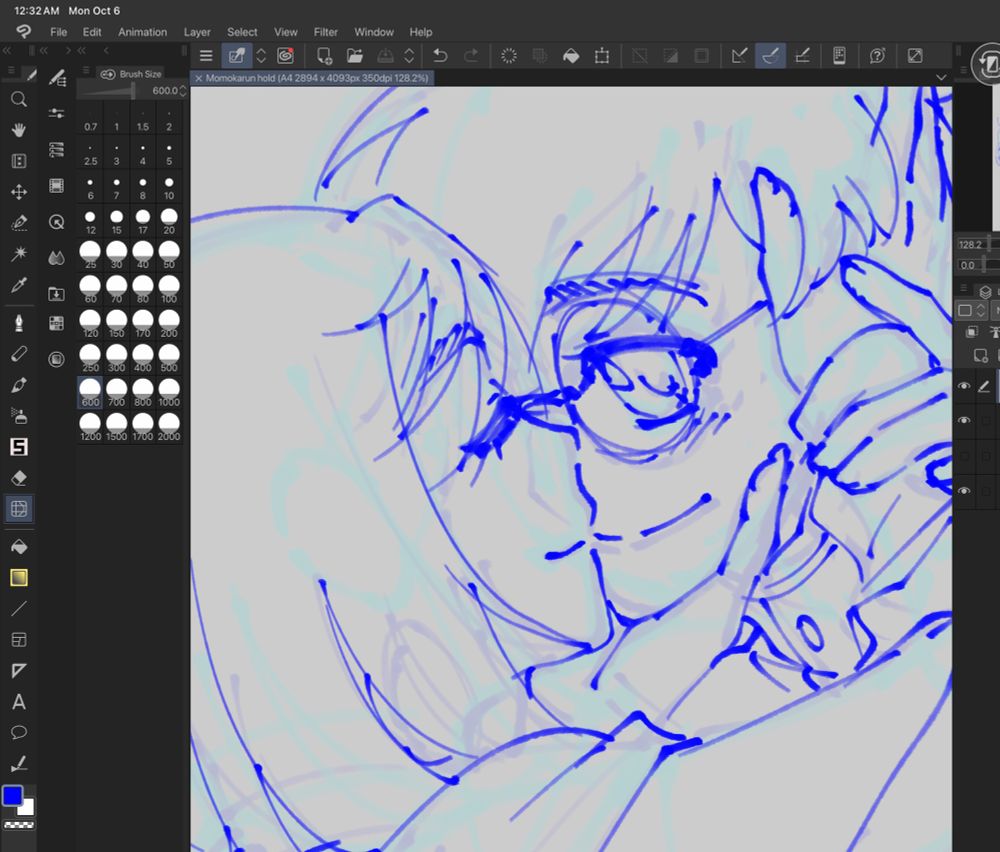Viewport: 1000px width, 852px height.
Task: Open the Animation menu
Action: coord(142,32)
